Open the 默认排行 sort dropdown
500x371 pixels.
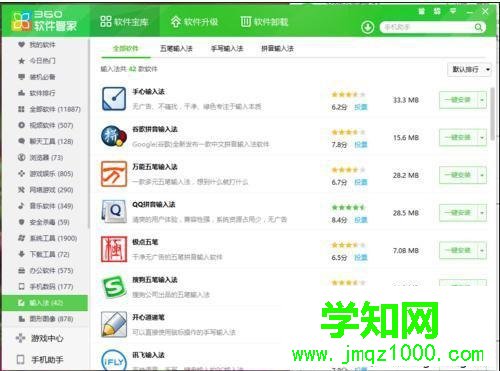(469, 69)
